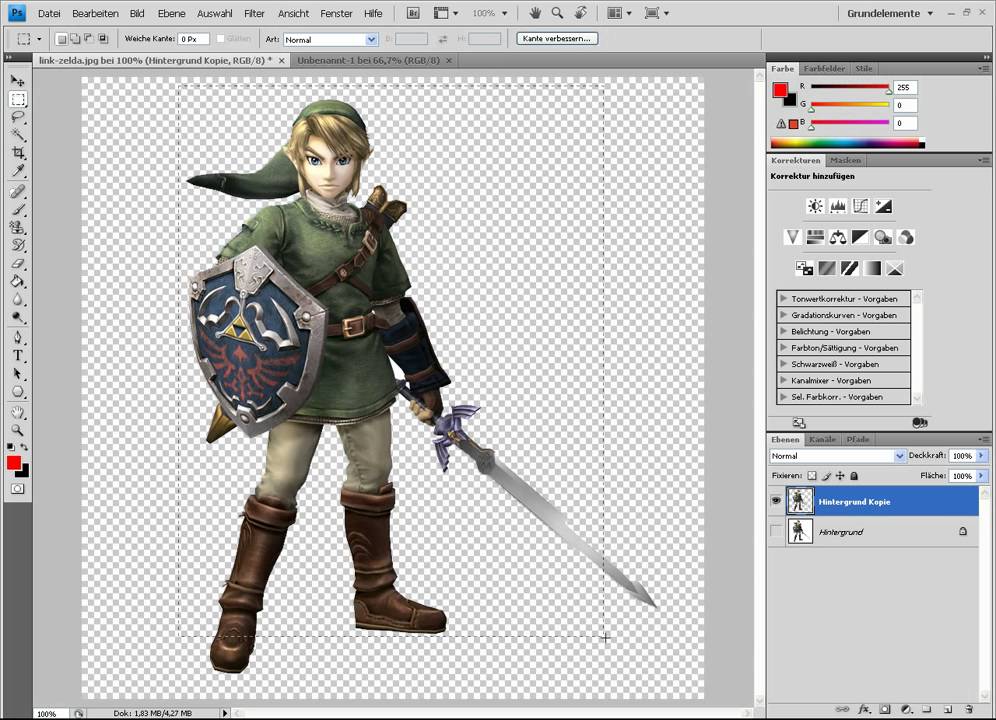Add Exposure adjustment icon
Screen dimensions: 996x720
[884, 206]
